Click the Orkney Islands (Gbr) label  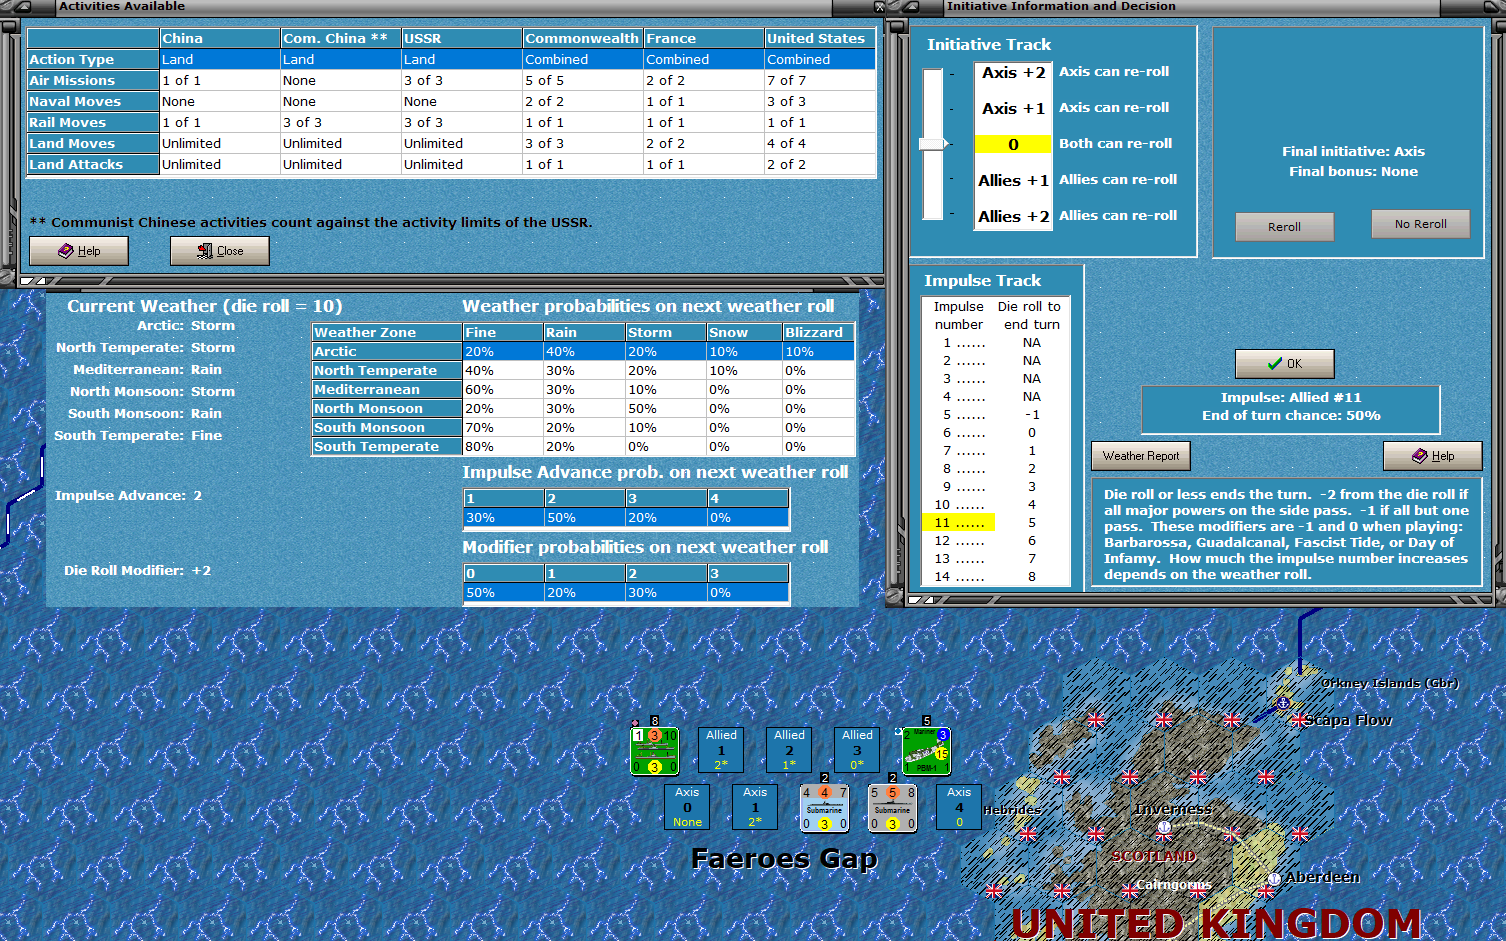pos(1390,684)
